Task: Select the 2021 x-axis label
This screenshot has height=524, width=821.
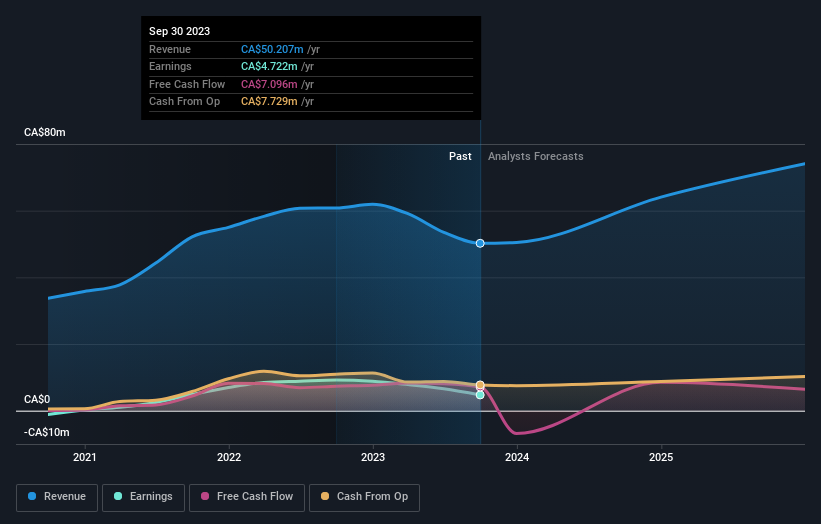Action: pyautogui.click(x=85, y=457)
